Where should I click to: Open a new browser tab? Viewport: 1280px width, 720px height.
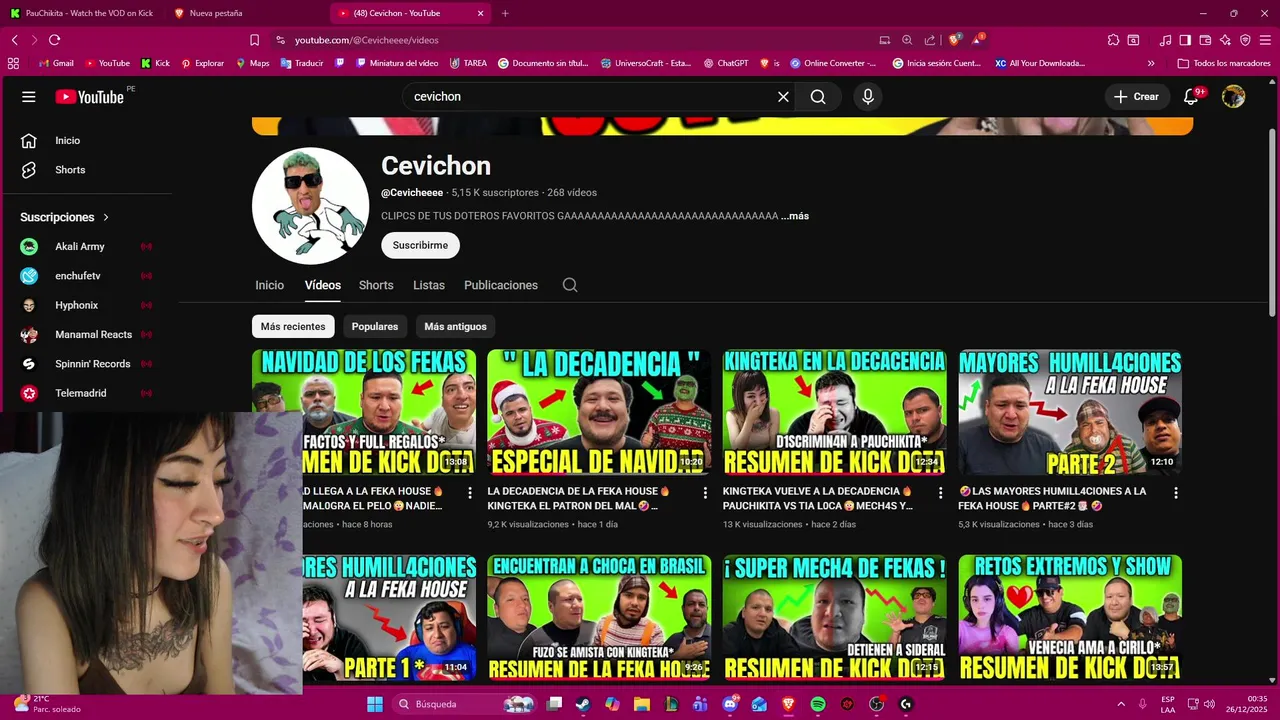[505, 13]
